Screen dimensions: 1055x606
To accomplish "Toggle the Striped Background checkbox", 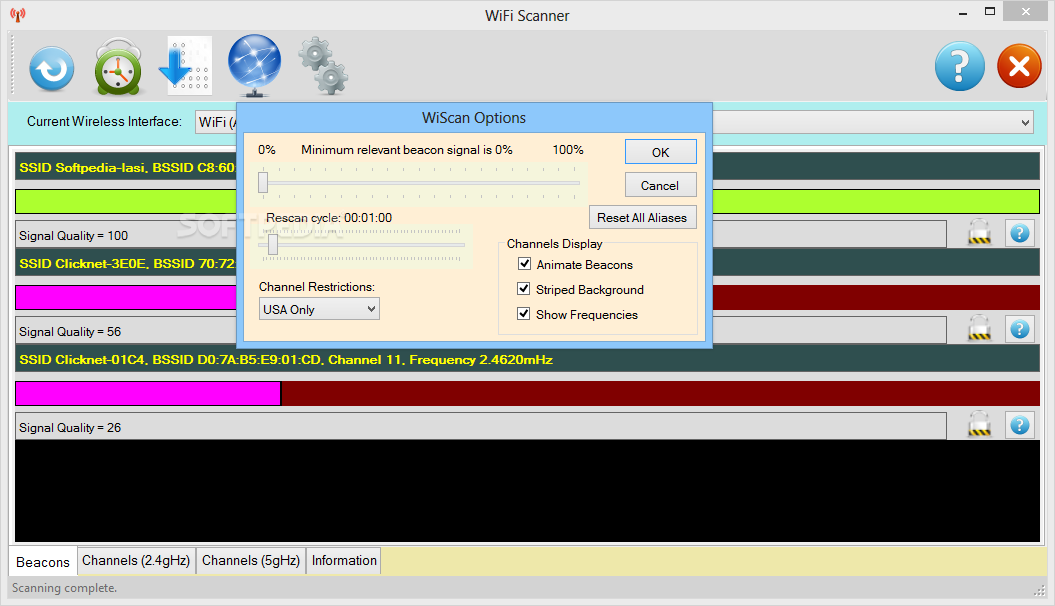I will tap(523, 289).
